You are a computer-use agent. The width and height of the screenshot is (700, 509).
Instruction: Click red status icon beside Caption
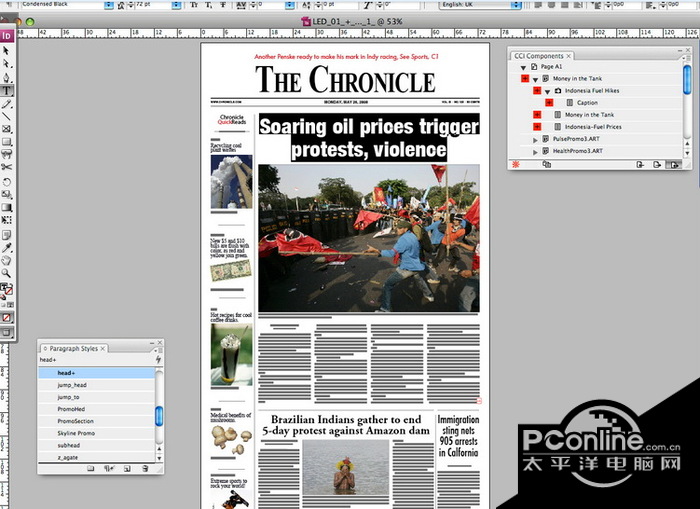pyautogui.click(x=549, y=103)
